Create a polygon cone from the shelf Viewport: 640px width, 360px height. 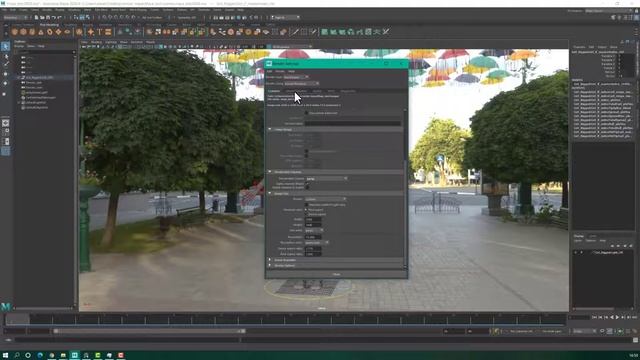point(41,32)
